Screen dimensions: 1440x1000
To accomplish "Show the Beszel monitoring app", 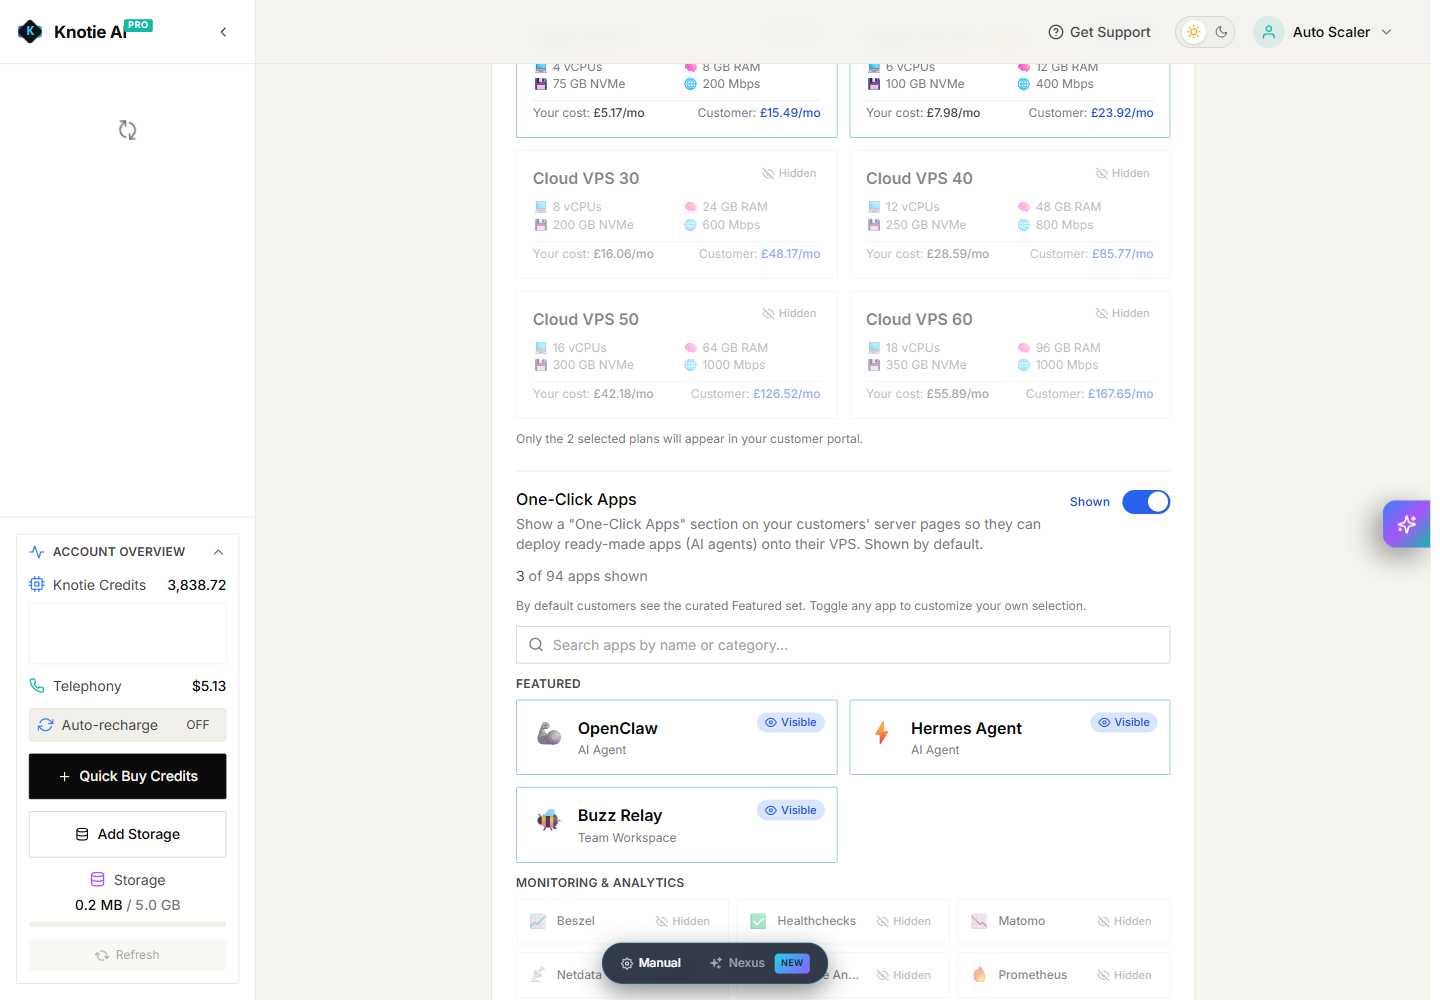I will click(683, 921).
